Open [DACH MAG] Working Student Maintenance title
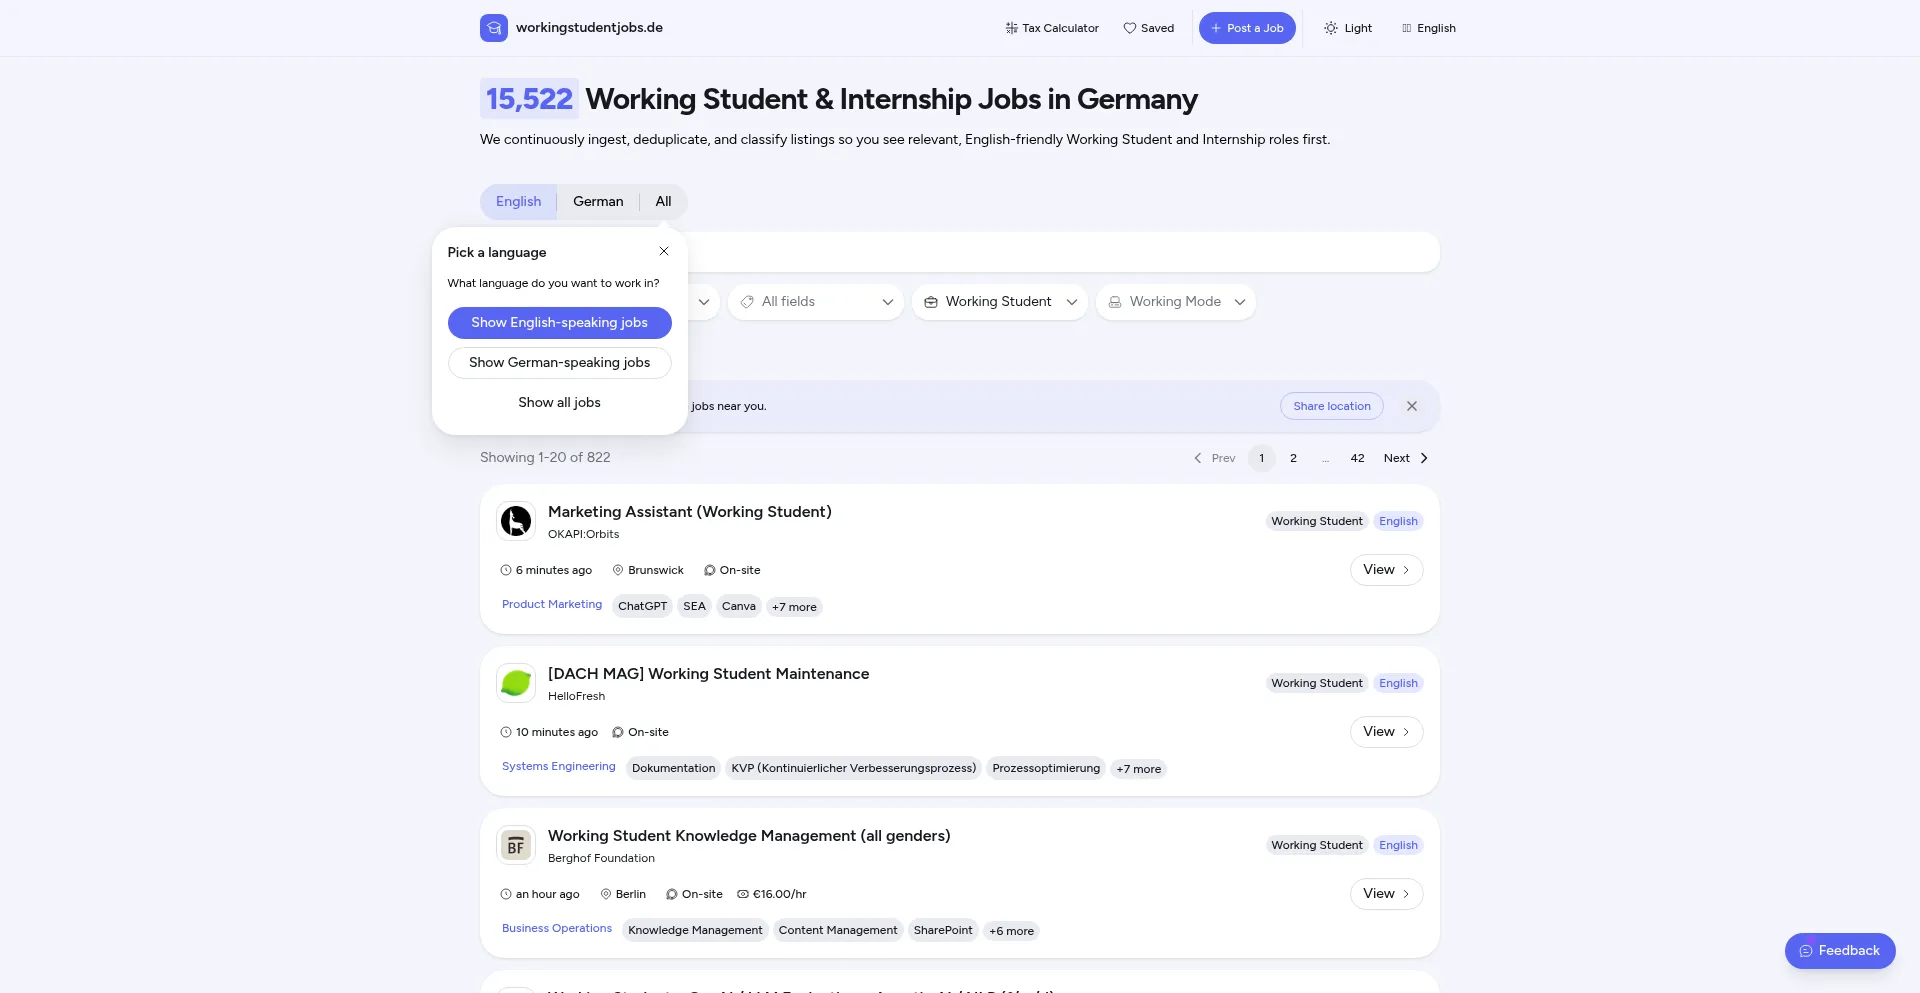The image size is (1920, 993). (709, 674)
